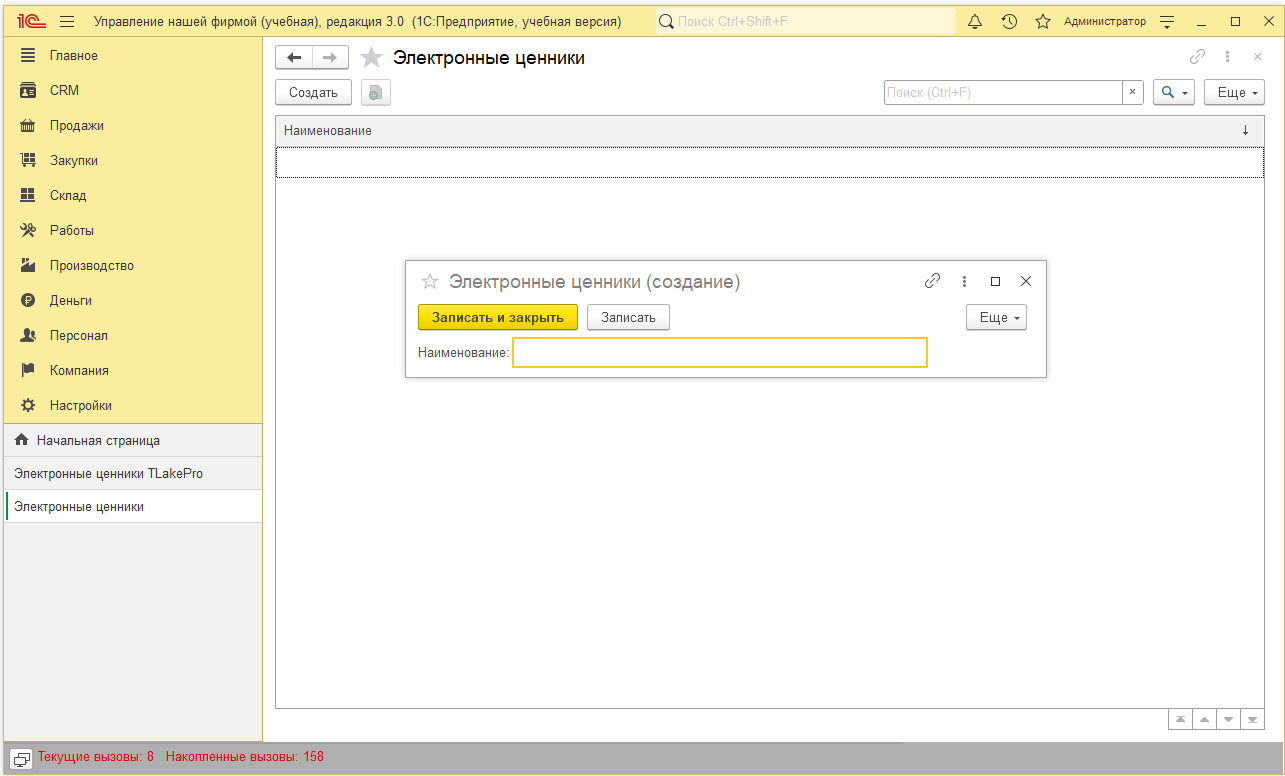This screenshot has width=1285, height=776.
Task: Open the Склад section
Action: pos(68,196)
